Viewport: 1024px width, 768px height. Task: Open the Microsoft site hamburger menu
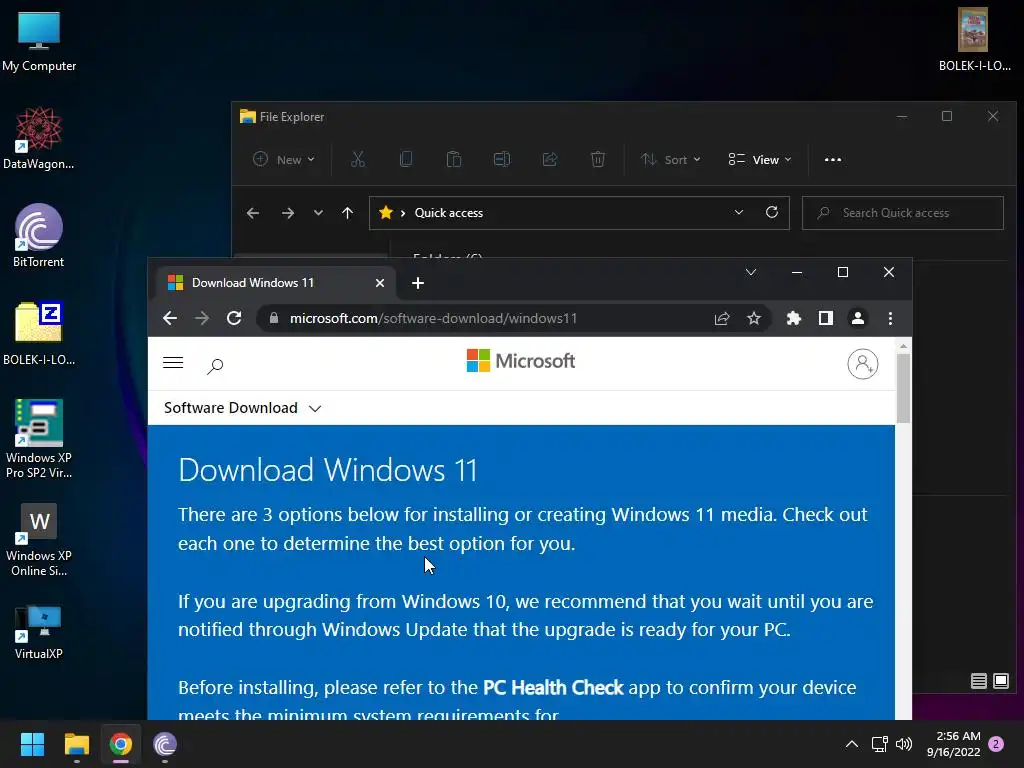click(x=173, y=363)
